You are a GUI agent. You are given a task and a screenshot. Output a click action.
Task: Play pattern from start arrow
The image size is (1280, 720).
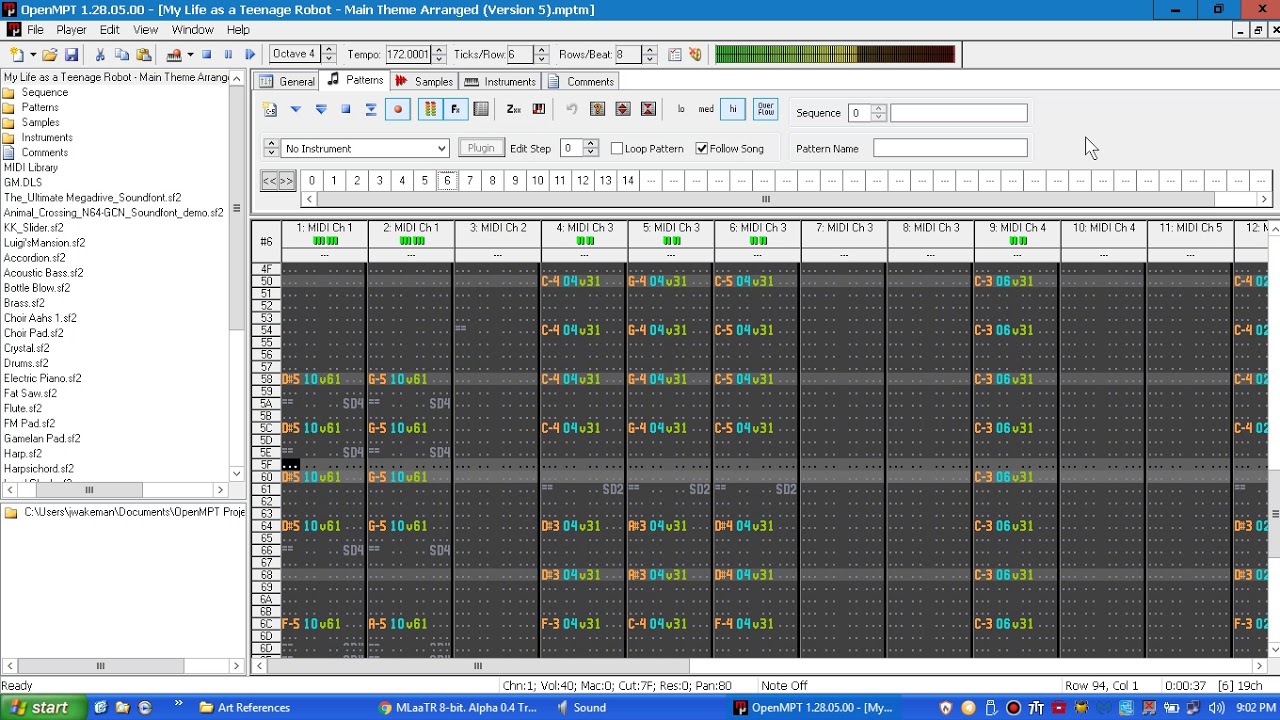(321, 110)
